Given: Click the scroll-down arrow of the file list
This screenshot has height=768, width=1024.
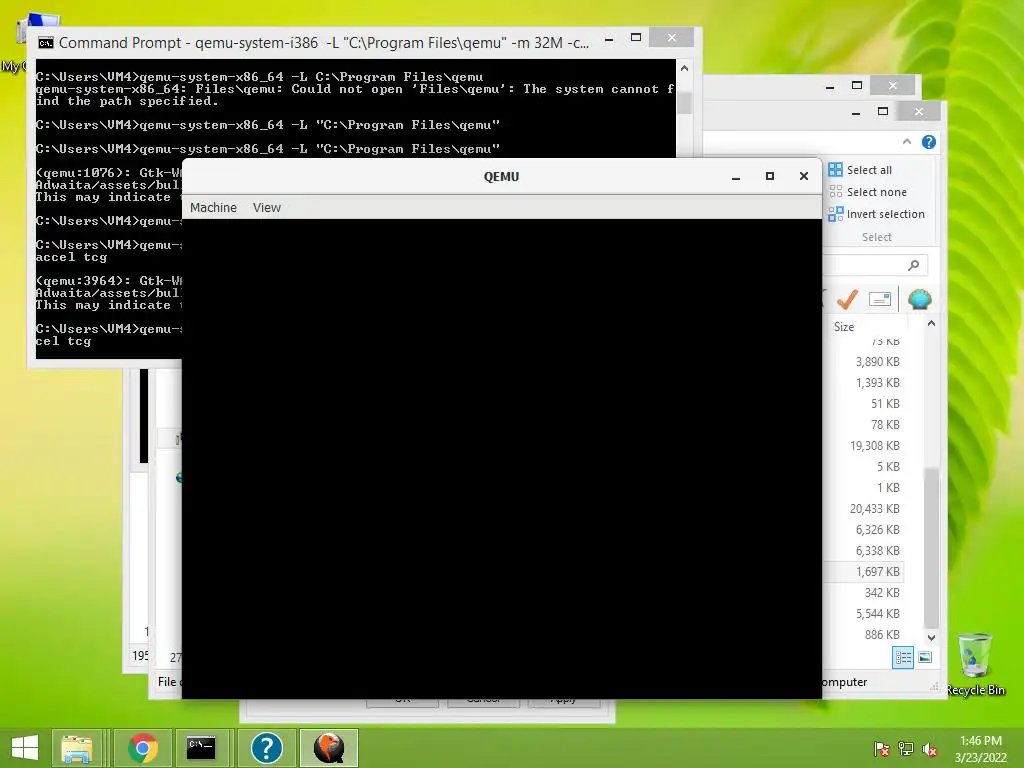Looking at the screenshot, I should pyautogui.click(x=931, y=637).
